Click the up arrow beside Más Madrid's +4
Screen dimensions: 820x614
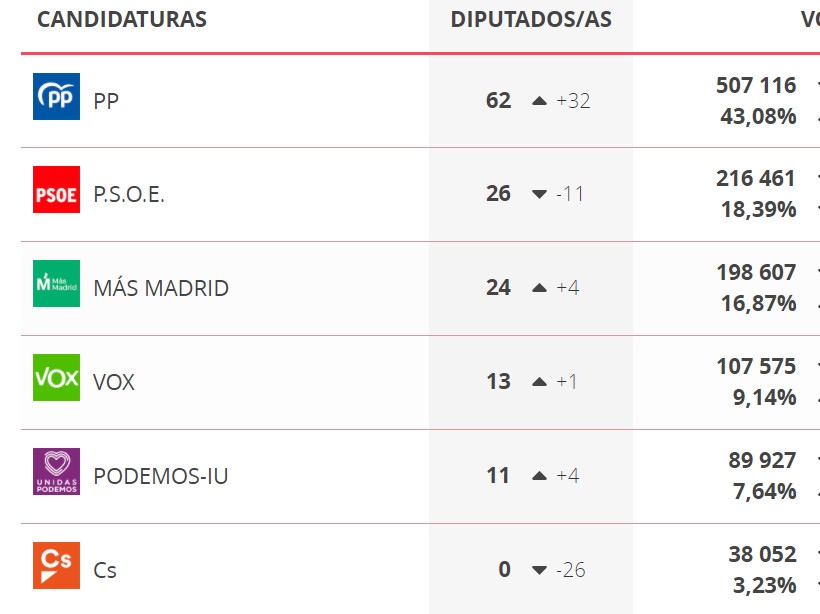click(539, 288)
